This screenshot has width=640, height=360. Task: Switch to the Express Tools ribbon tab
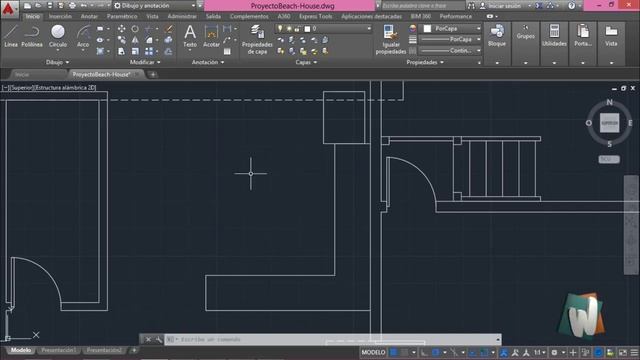click(x=316, y=16)
